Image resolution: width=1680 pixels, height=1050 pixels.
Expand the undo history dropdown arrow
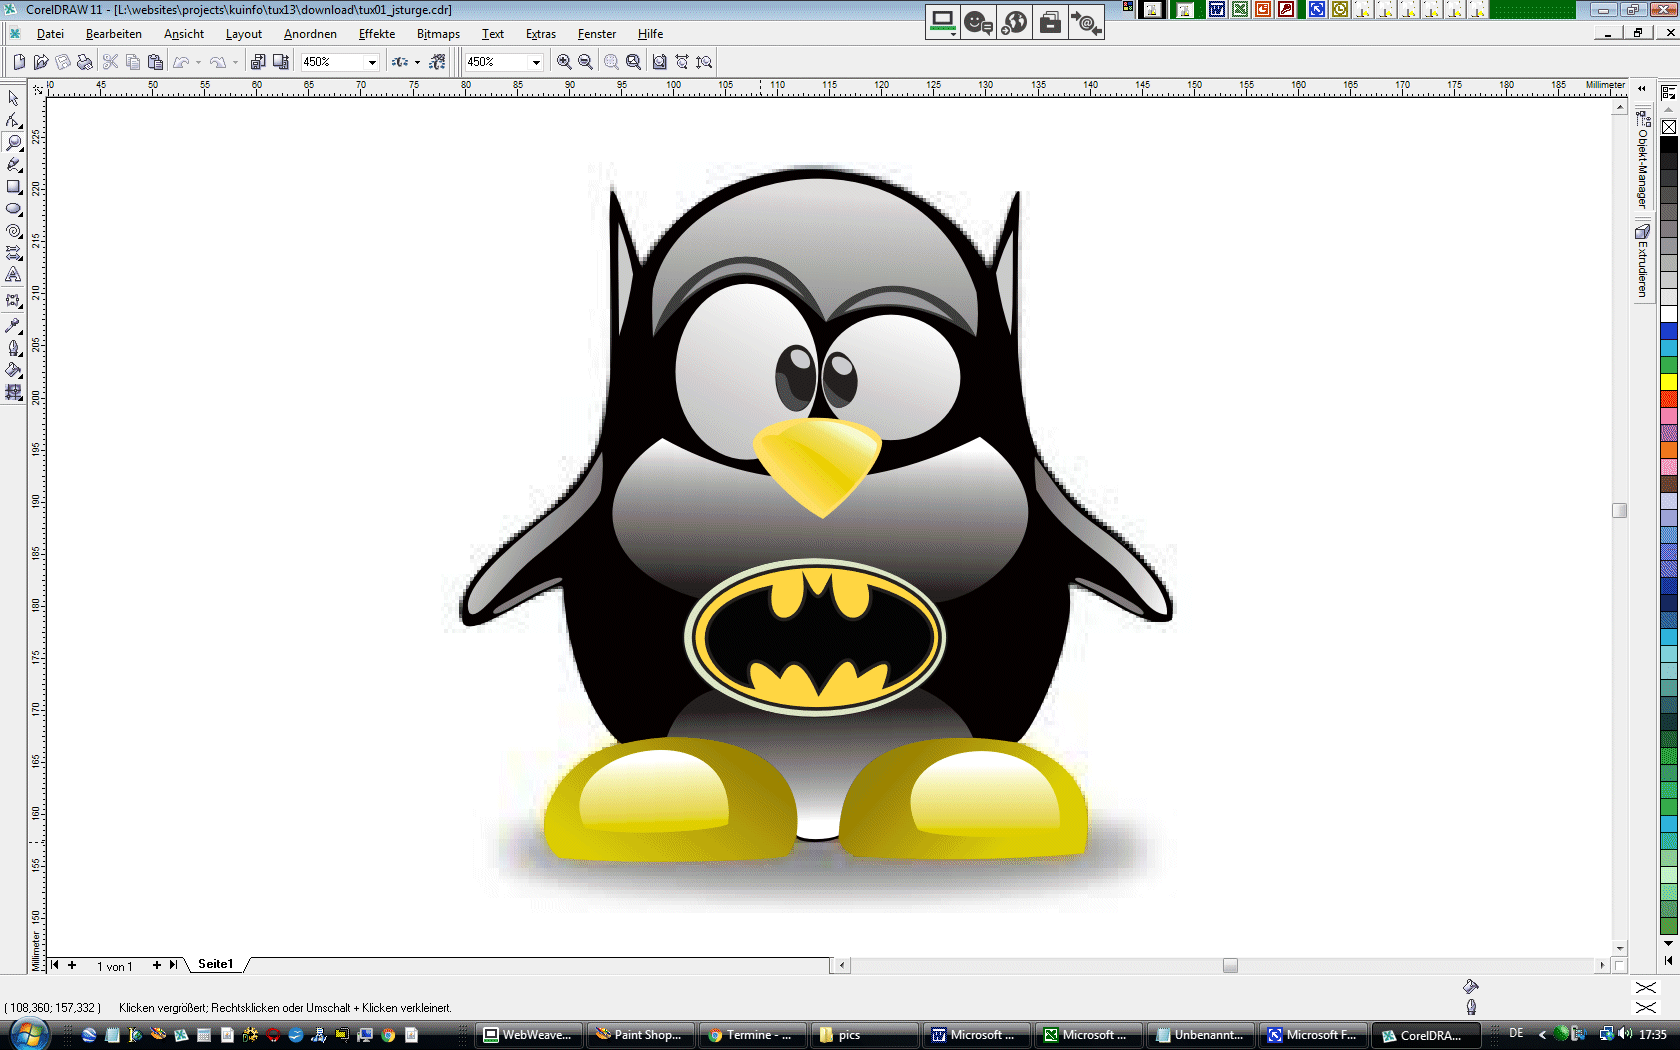[x=198, y=62]
